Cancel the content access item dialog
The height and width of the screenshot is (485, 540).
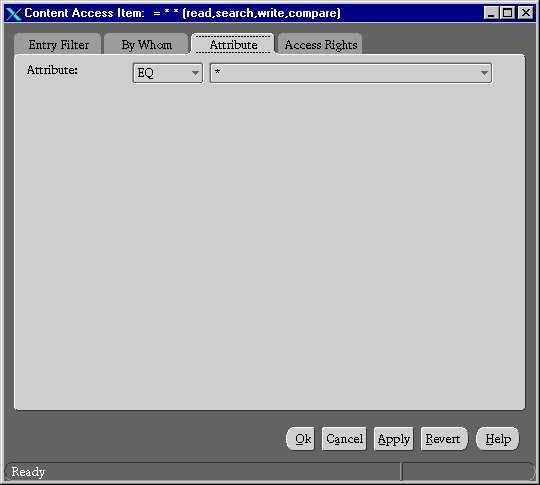pyautogui.click(x=344, y=439)
